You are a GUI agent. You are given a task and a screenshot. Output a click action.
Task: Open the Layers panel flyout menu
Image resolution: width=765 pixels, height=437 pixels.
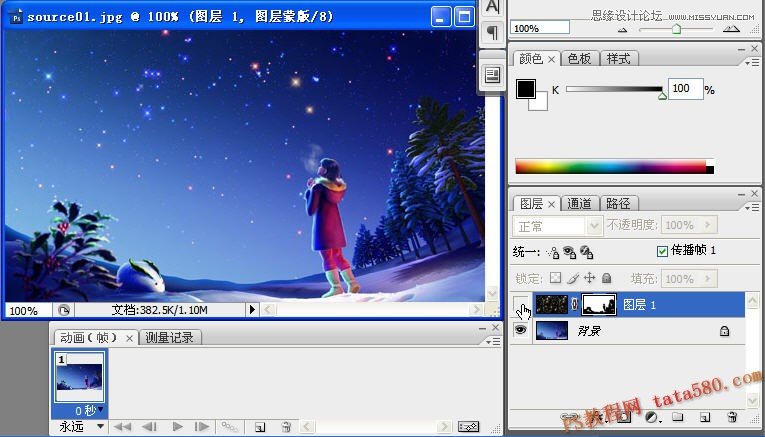point(753,208)
